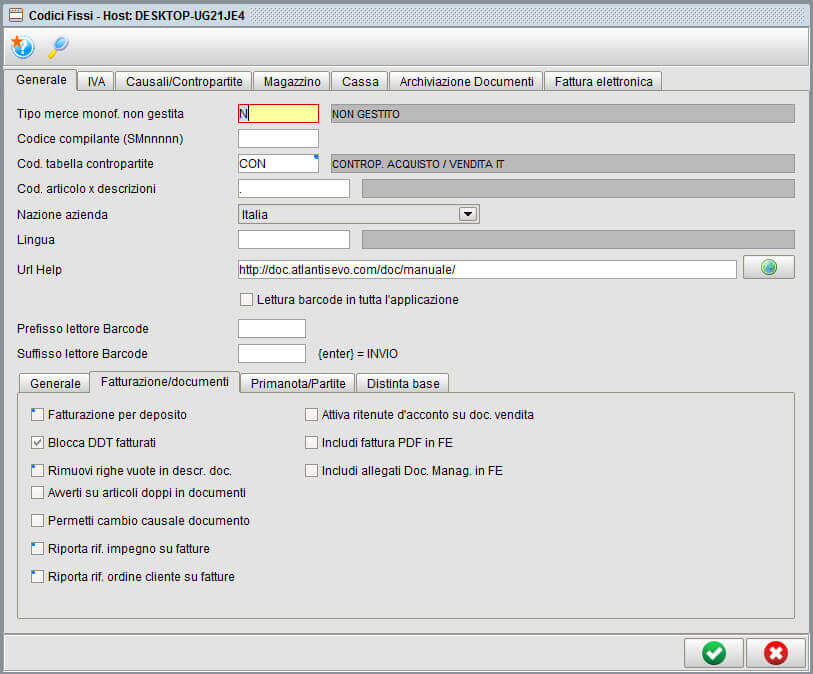Disable Blocca DDT fatturati

37,442
